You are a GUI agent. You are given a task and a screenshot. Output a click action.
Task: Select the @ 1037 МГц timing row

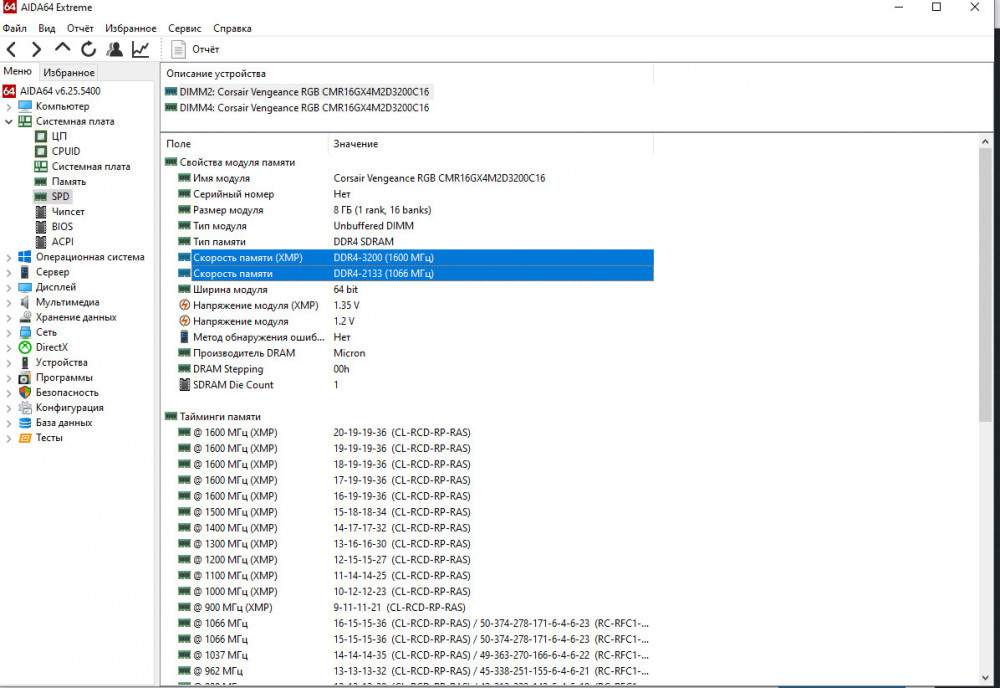415,655
